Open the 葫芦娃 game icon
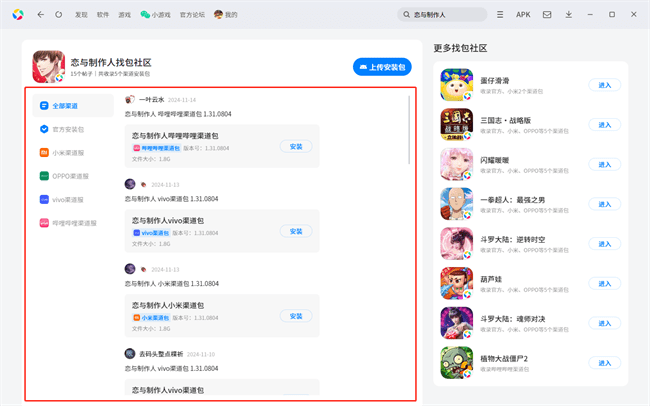This screenshot has width=650, height=406. pyautogui.click(x=456, y=283)
